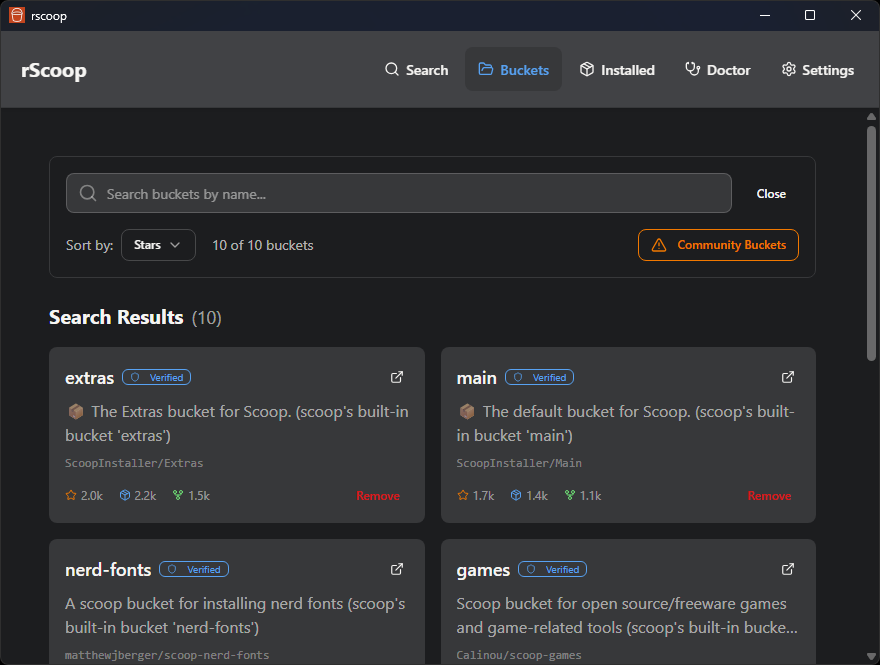Click the rscoop app icon in title bar
The image size is (880, 665).
pyautogui.click(x=17, y=15)
